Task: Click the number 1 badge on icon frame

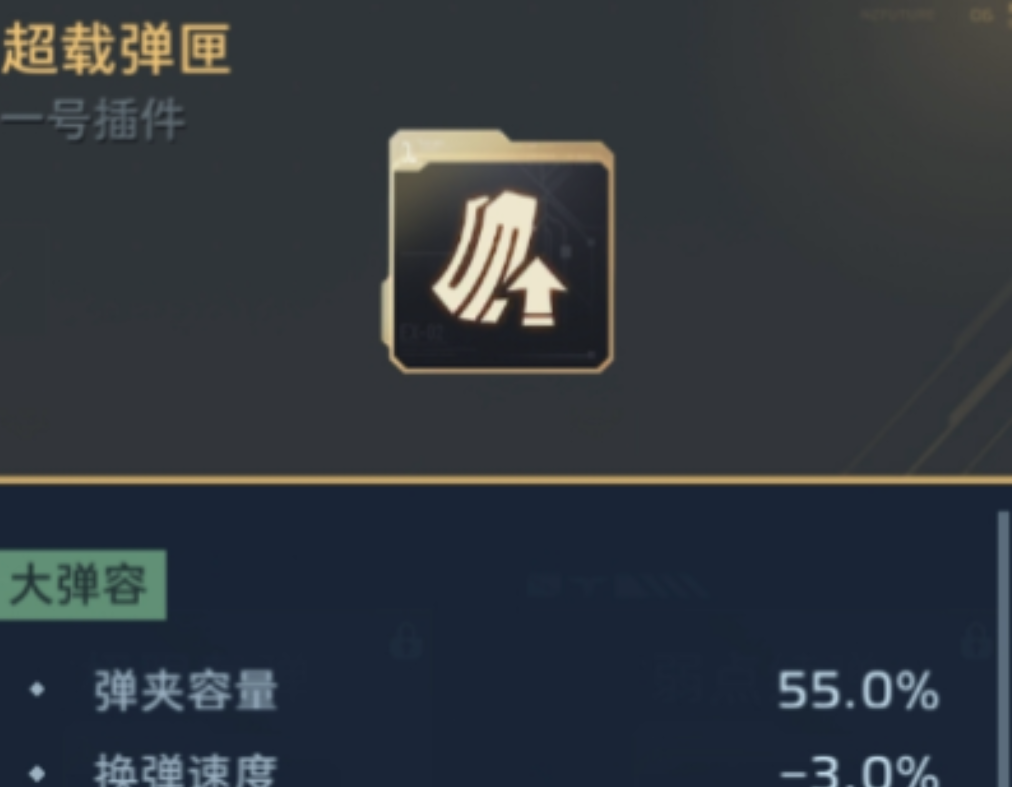Action: point(407,151)
